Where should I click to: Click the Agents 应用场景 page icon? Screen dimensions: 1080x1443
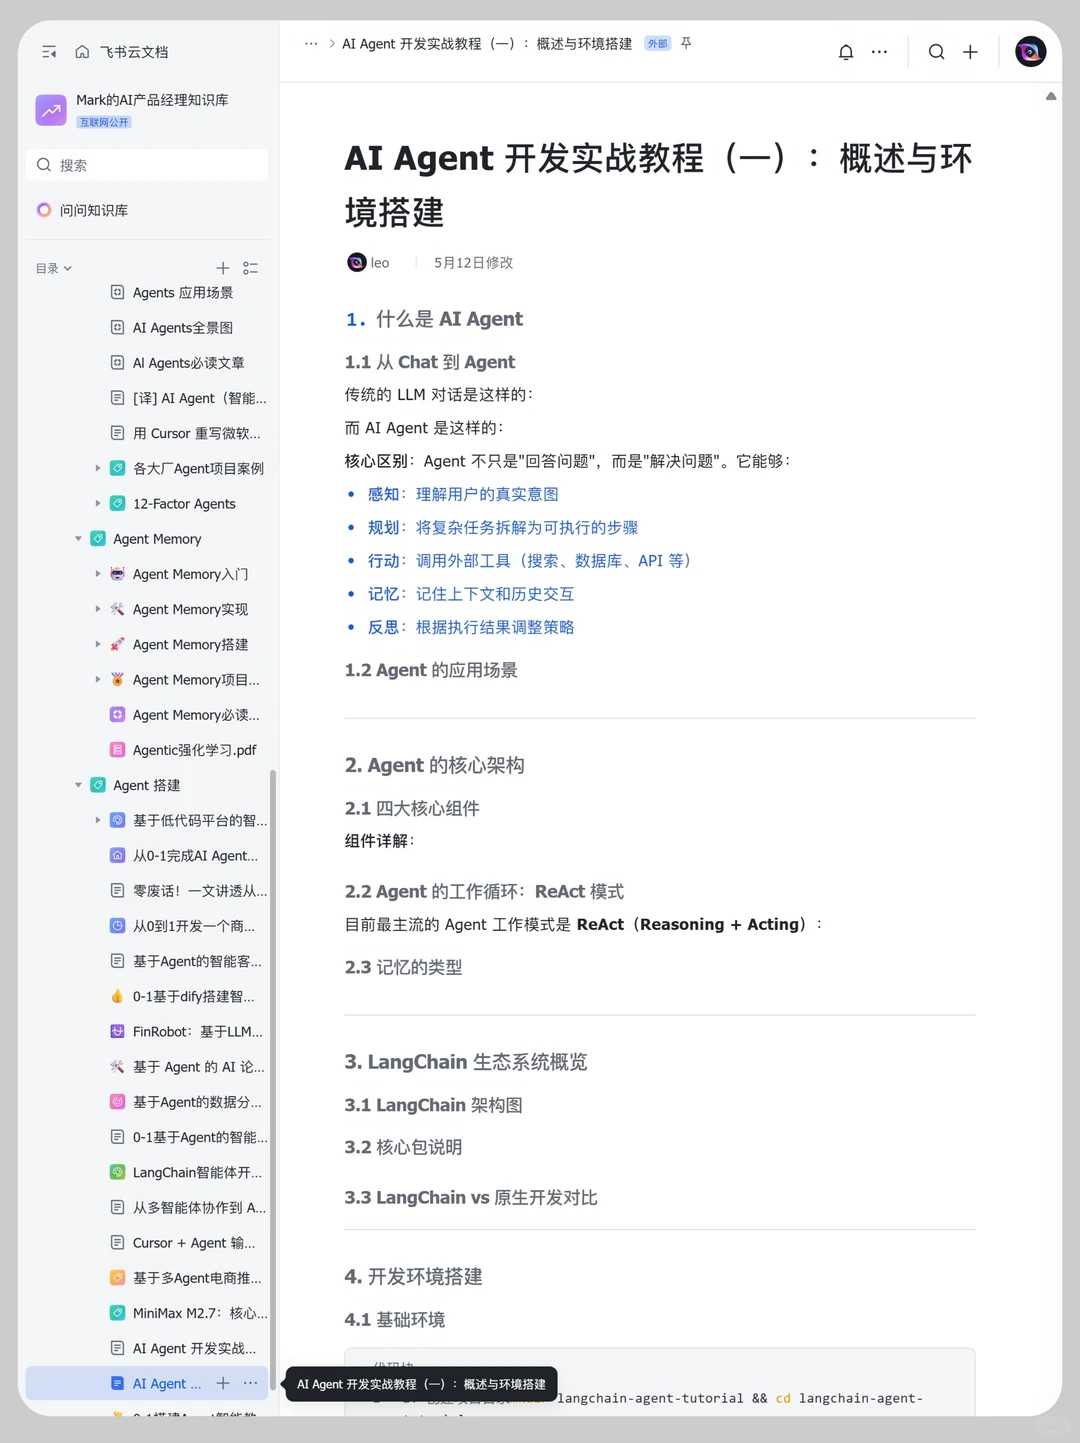click(x=117, y=292)
